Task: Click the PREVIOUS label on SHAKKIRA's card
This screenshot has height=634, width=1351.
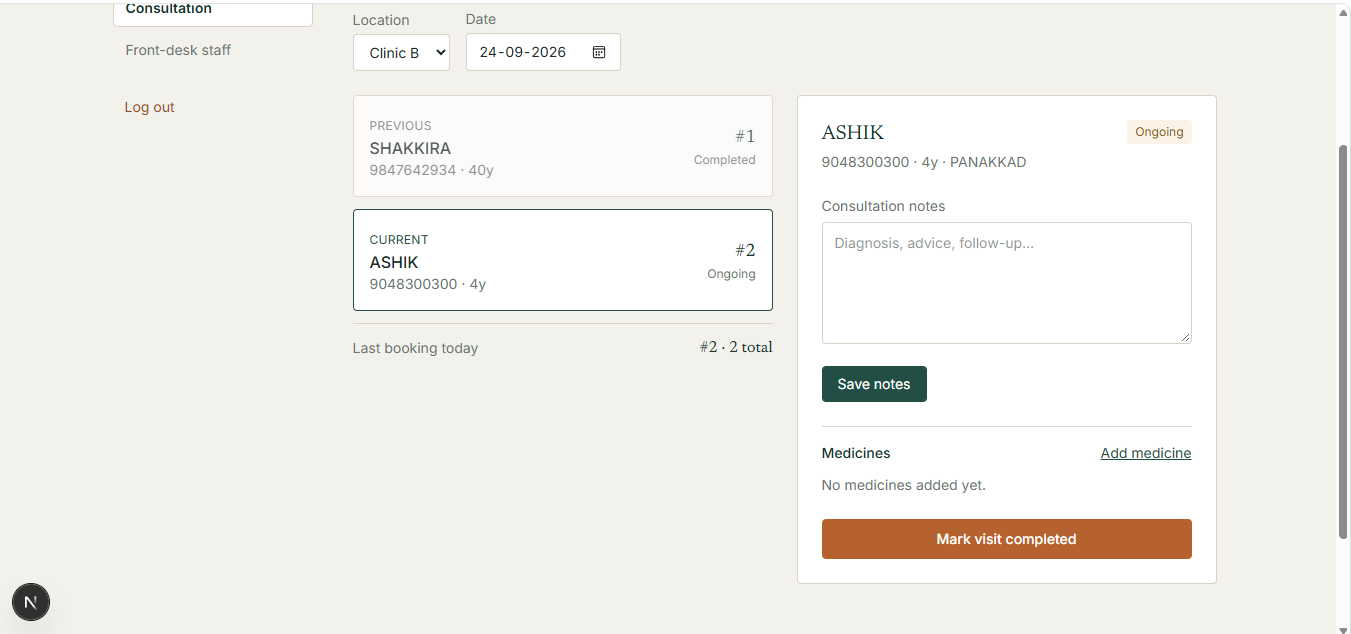Action: (x=401, y=126)
